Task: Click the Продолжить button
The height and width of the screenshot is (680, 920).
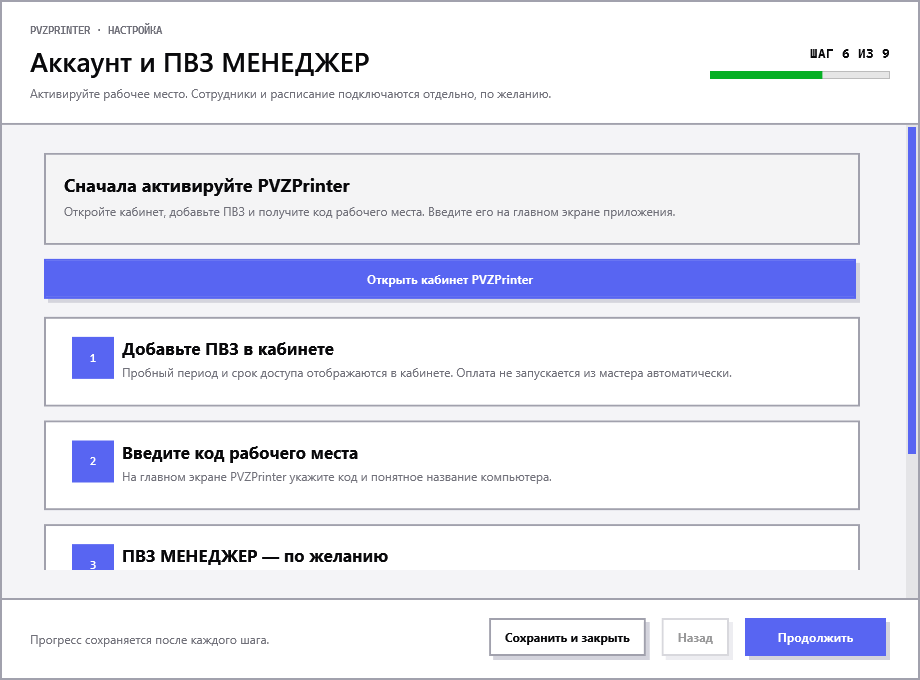Action: click(815, 637)
